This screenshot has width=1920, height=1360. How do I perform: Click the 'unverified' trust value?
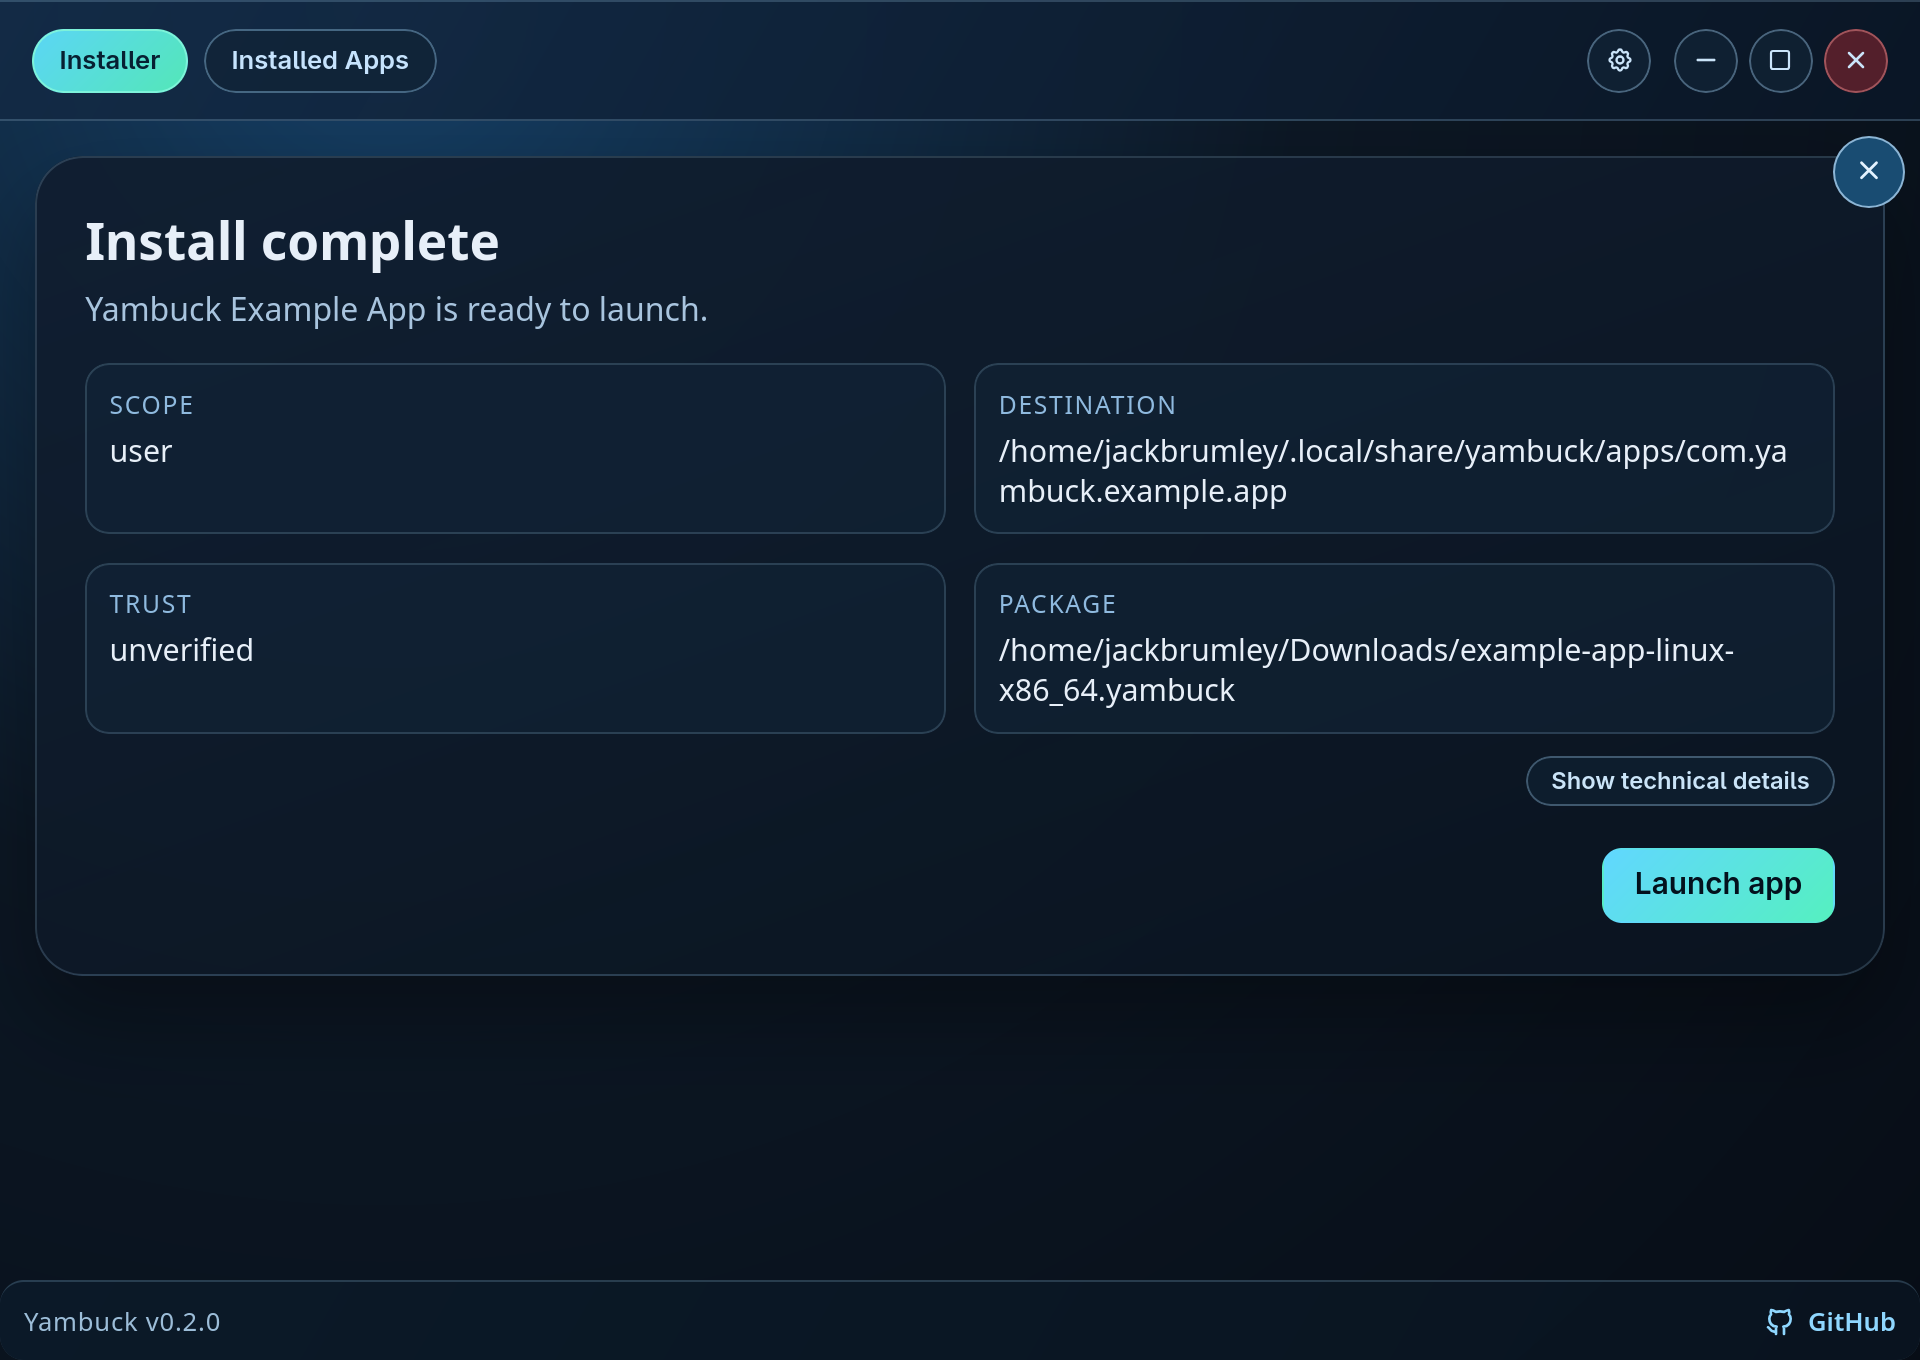[182, 650]
